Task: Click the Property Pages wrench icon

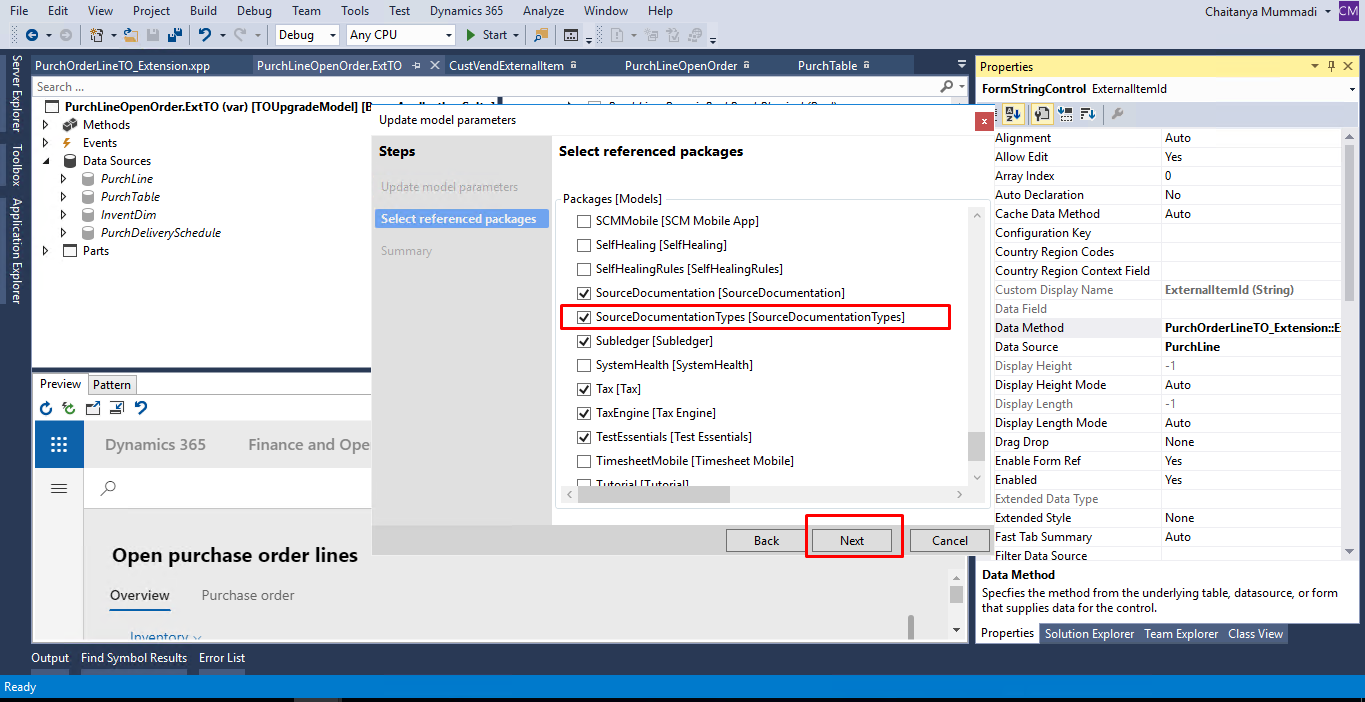Action: pos(1118,114)
